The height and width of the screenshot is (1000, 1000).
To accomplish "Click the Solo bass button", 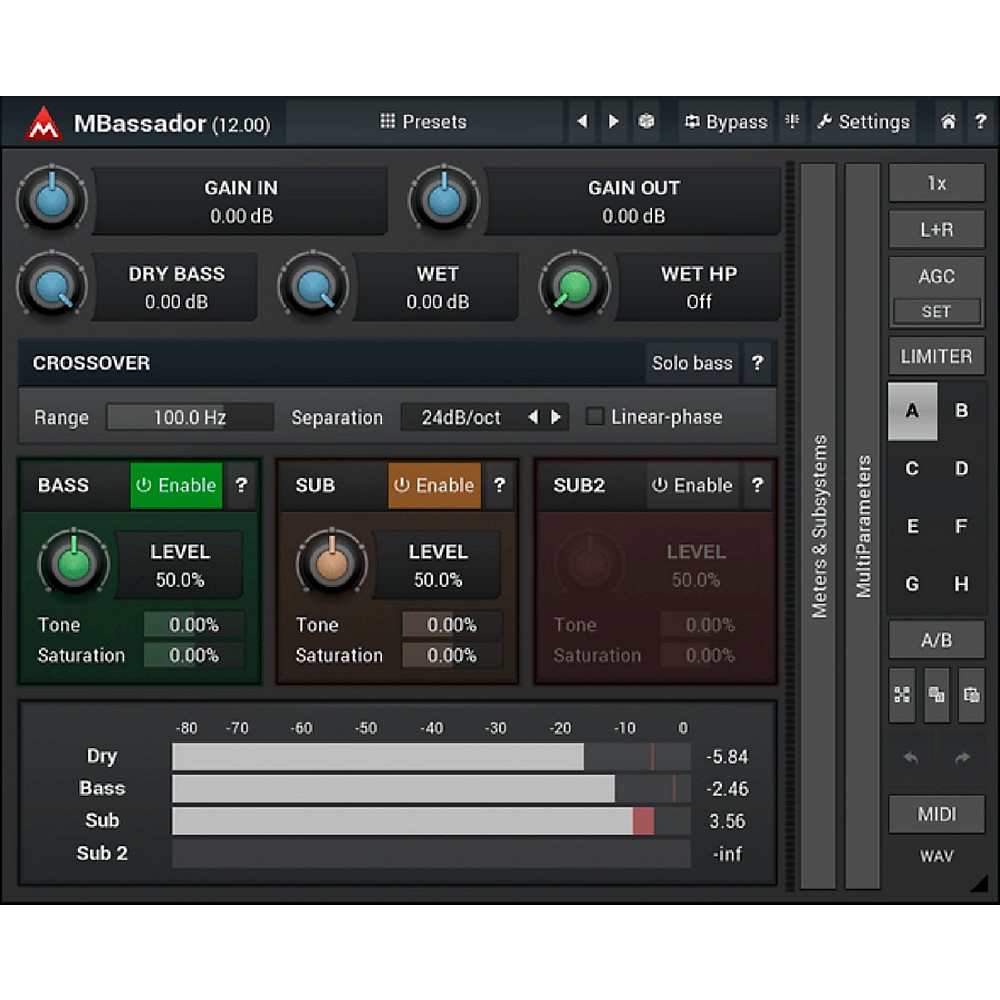I will (692, 363).
